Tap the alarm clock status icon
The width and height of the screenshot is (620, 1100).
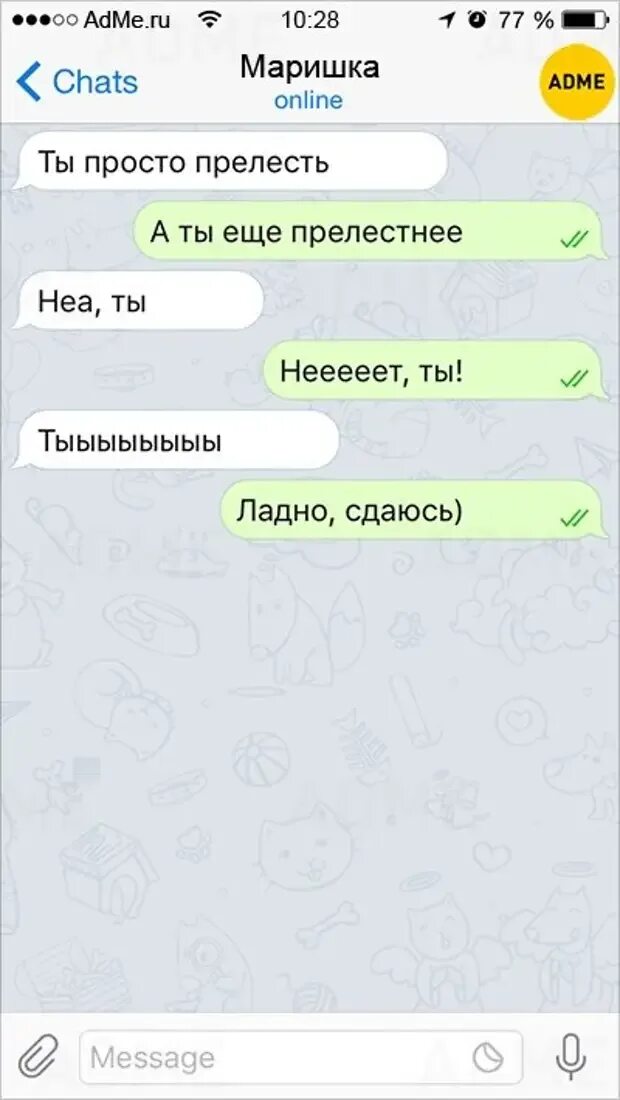479,20
